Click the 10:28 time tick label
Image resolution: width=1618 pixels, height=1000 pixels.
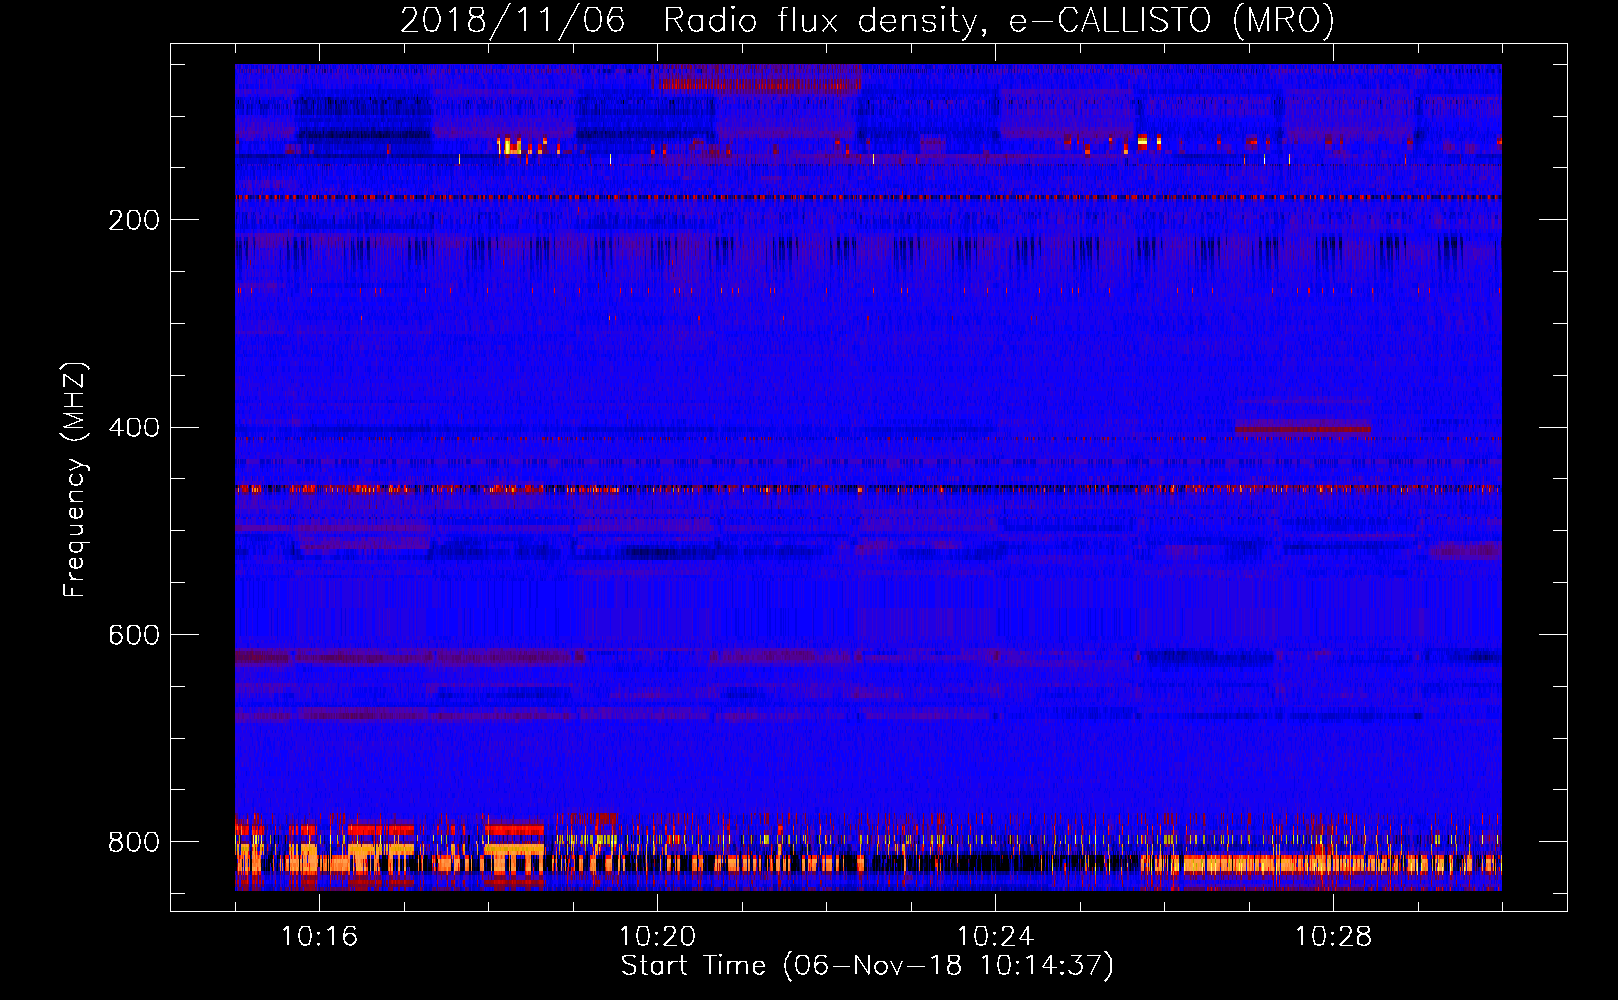1334,937
